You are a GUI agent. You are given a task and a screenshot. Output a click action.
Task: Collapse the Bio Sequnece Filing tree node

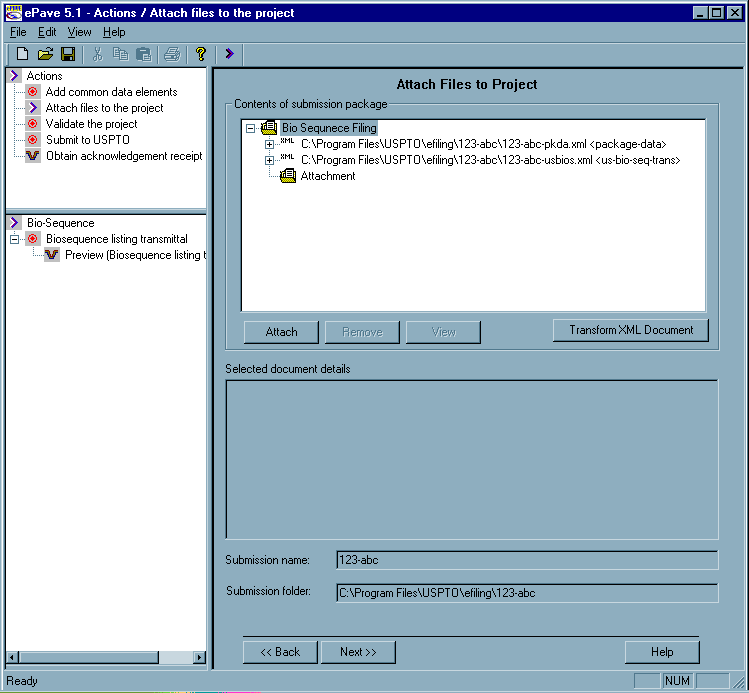click(250, 128)
